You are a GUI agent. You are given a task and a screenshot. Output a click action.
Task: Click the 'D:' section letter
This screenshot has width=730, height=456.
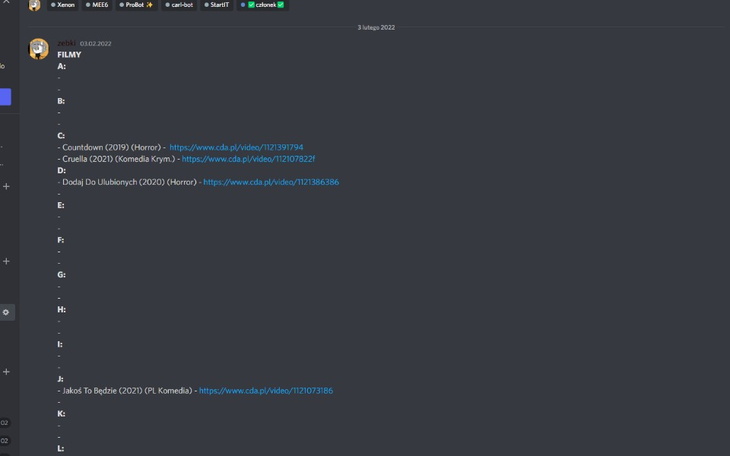coord(61,170)
